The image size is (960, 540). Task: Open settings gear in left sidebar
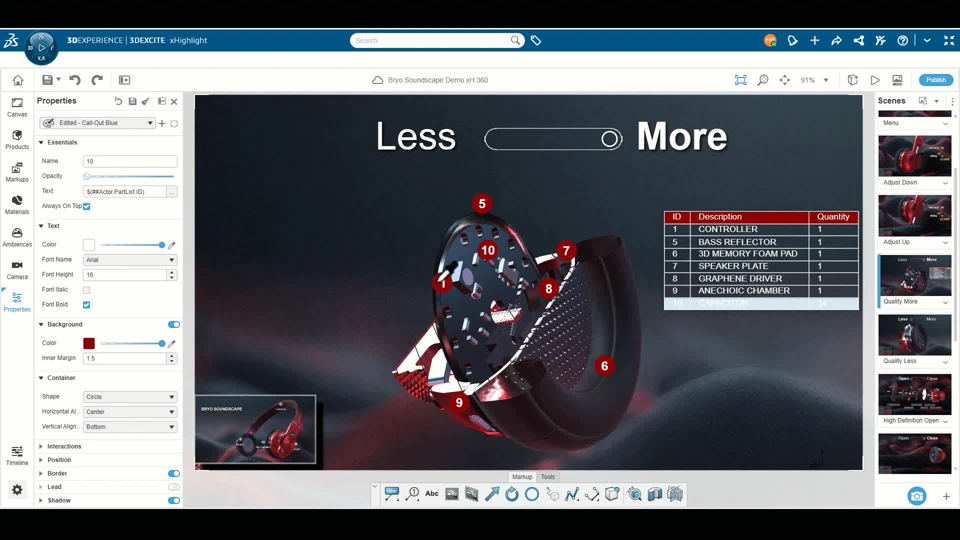click(x=17, y=490)
